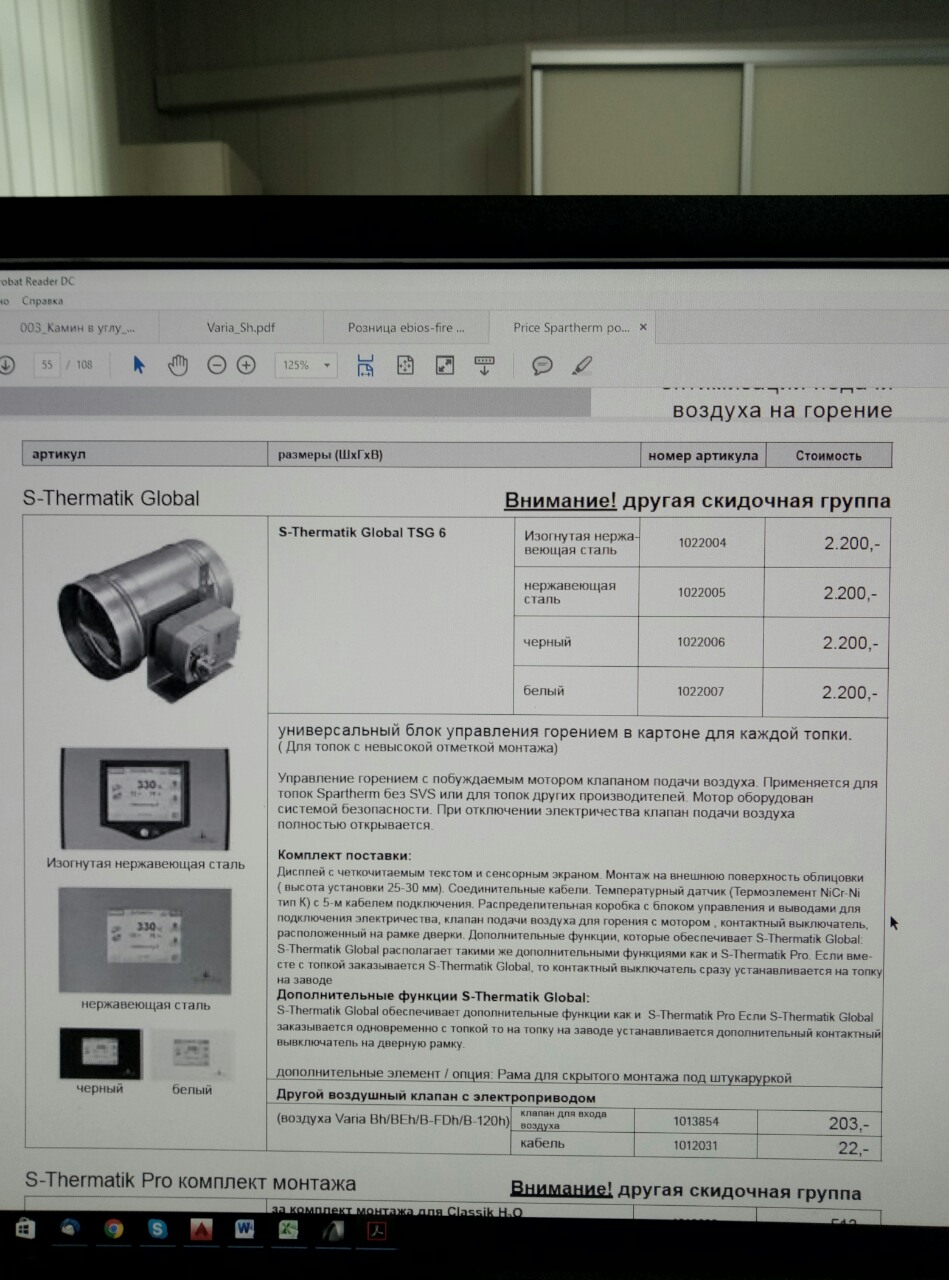
Task: Click the price 22,-
Action: [853, 1148]
